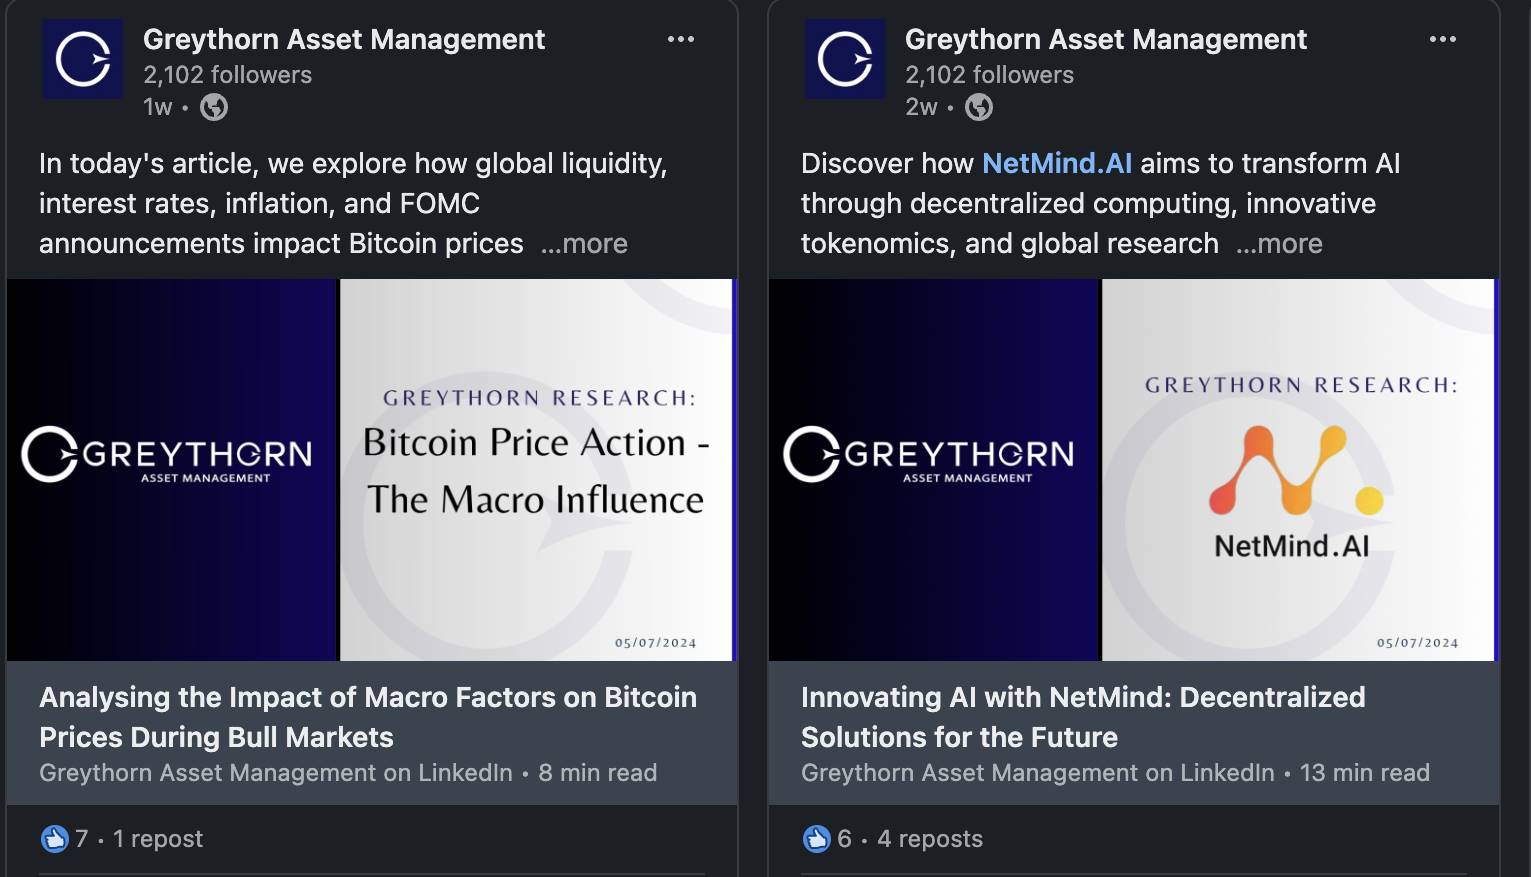This screenshot has width=1531, height=877.
Task: Open NetMind.AI research article thumbnail
Action: 1134,470
